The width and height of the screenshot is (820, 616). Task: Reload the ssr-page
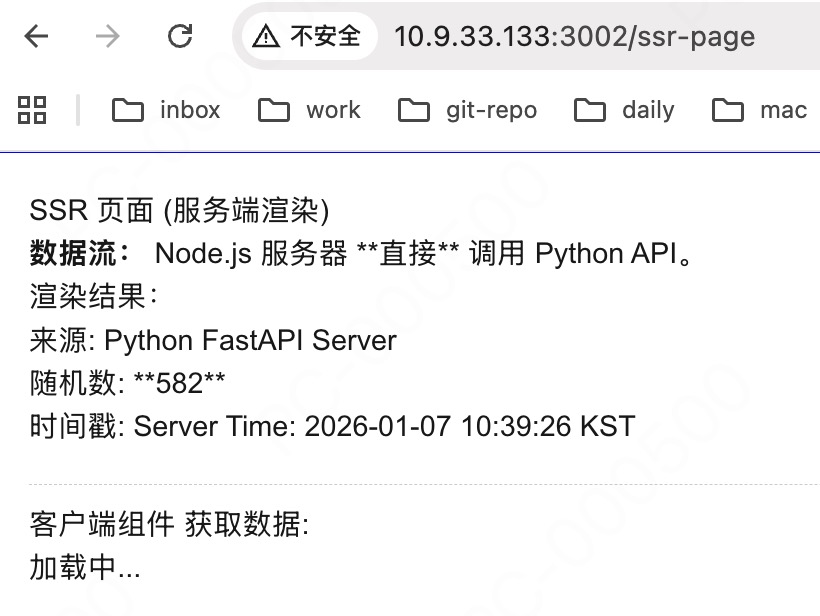coord(180,37)
